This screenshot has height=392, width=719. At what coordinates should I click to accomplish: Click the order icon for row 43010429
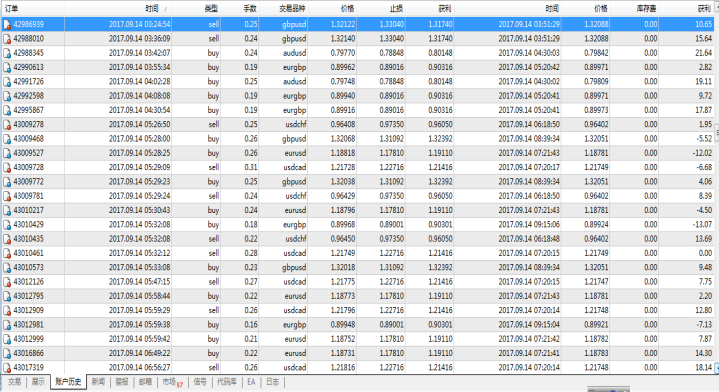click(x=7, y=225)
